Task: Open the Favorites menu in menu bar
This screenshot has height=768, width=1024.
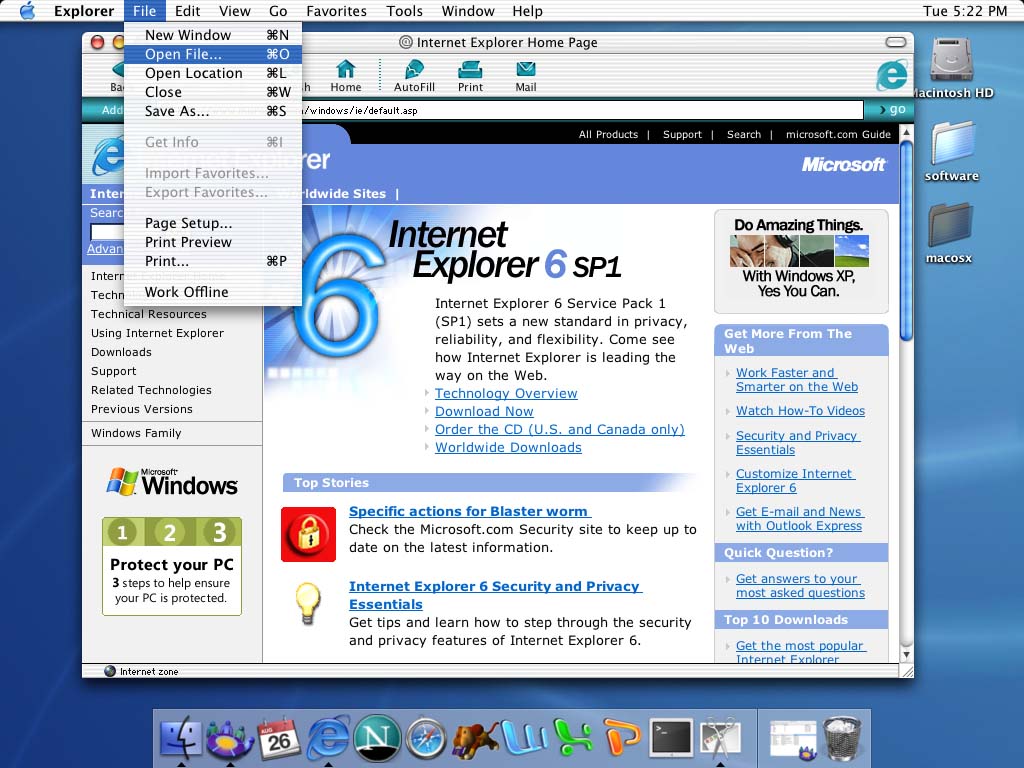Action: [336, 11]
